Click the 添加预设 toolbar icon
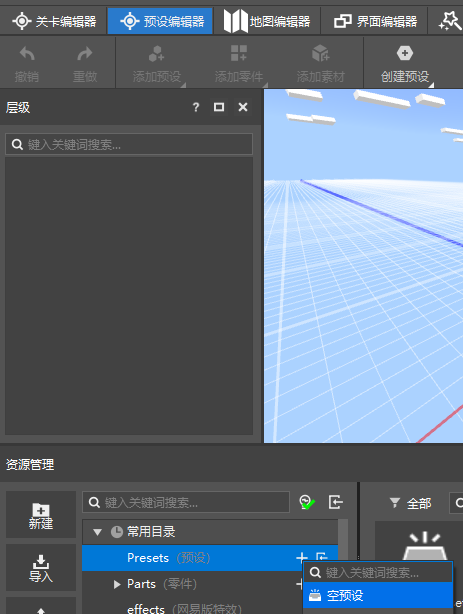This screenshot has width=463, height=614. (x=156, y=54)
